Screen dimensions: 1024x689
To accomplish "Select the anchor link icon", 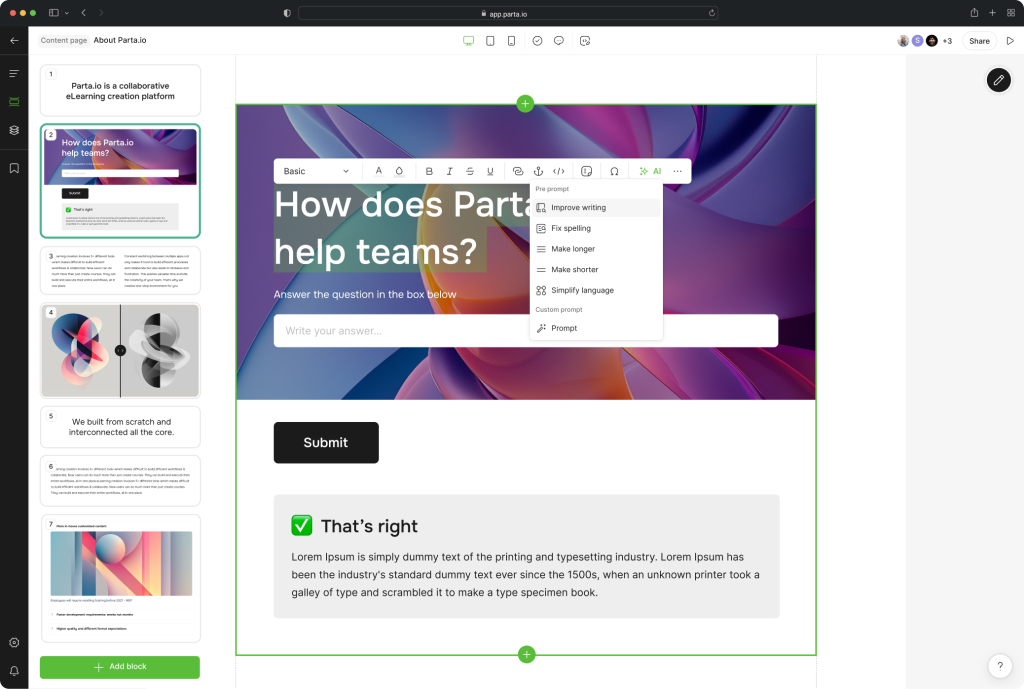I will [539, 171].
